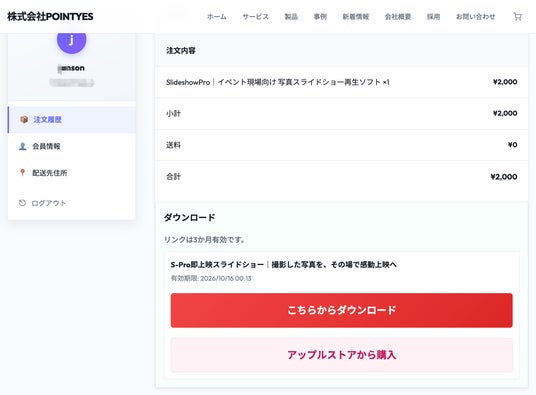Open the サービス menu item

[255, 16]
